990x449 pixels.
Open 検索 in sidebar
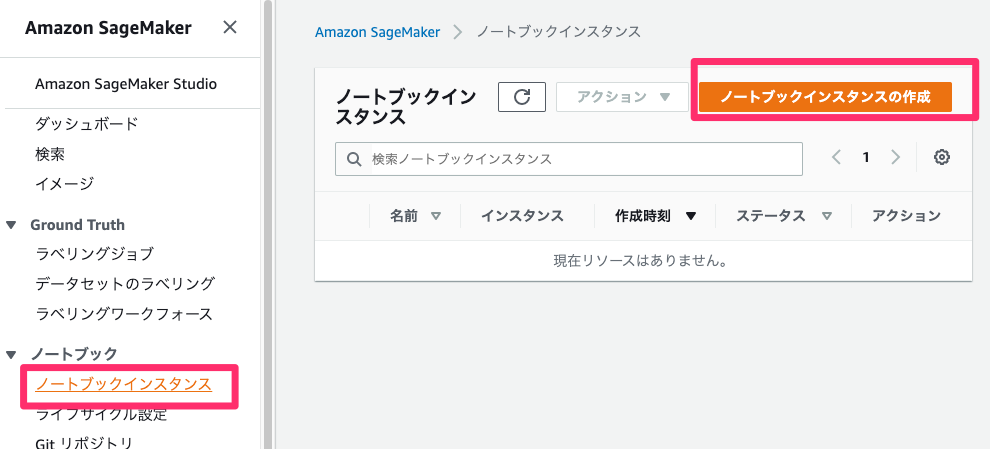point(51,153)
